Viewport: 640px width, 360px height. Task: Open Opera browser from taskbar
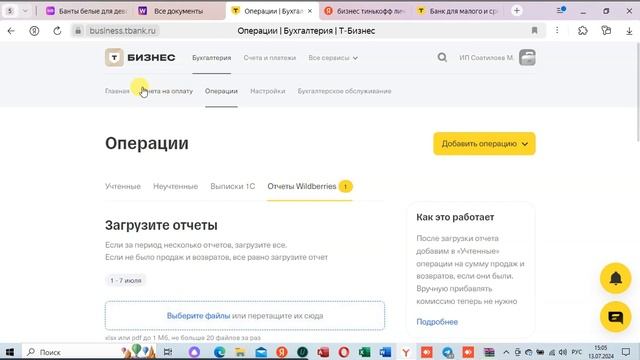point(344,352)
